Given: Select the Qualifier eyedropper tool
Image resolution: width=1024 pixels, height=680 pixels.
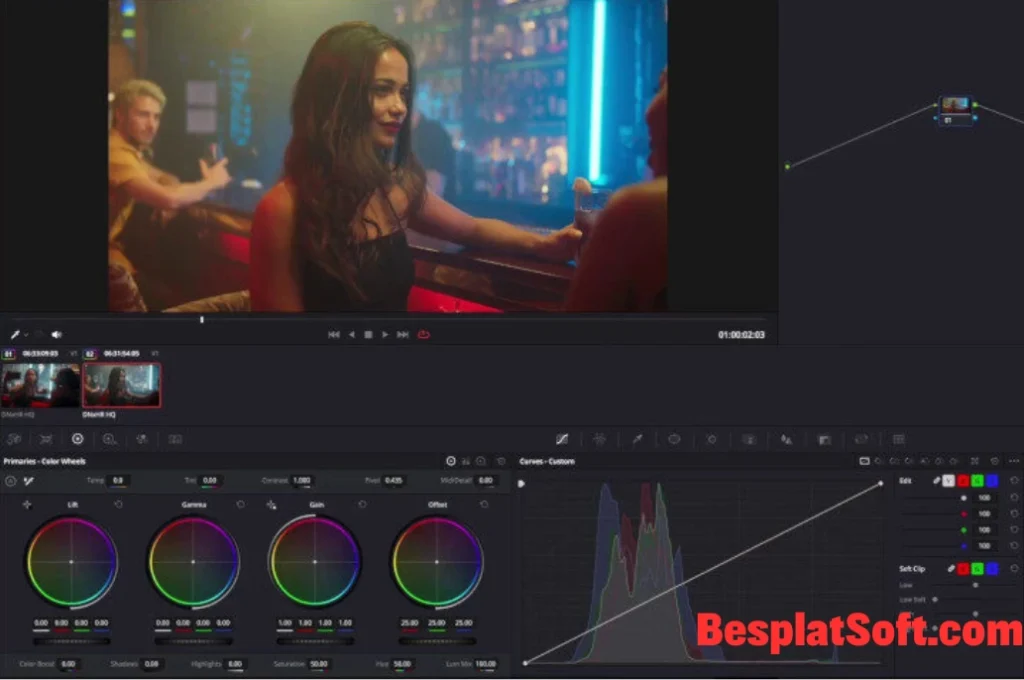Looking at the screenshot, I should tap(636, 439).
